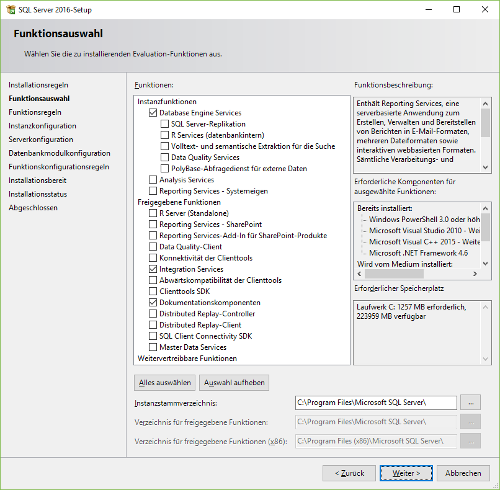The width and height of the screenshot is (500, 490).
Task: Select Reporting Services - Systemeigen checkbox
Action: [153, 191]
